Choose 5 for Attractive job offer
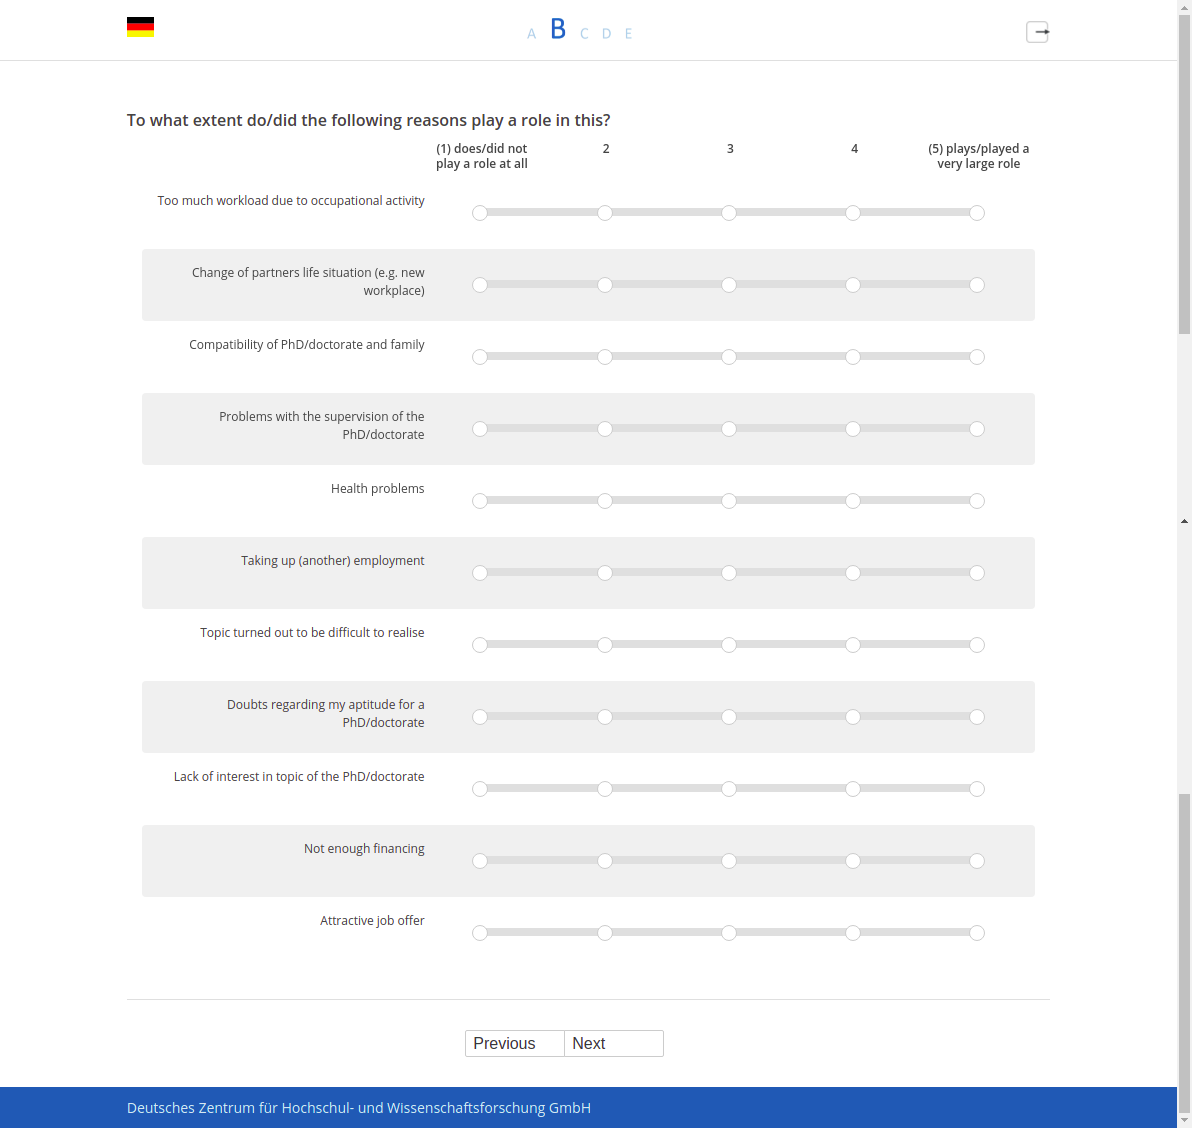1192x1128 pixels. pyautogui.click(x=977, y=933)
